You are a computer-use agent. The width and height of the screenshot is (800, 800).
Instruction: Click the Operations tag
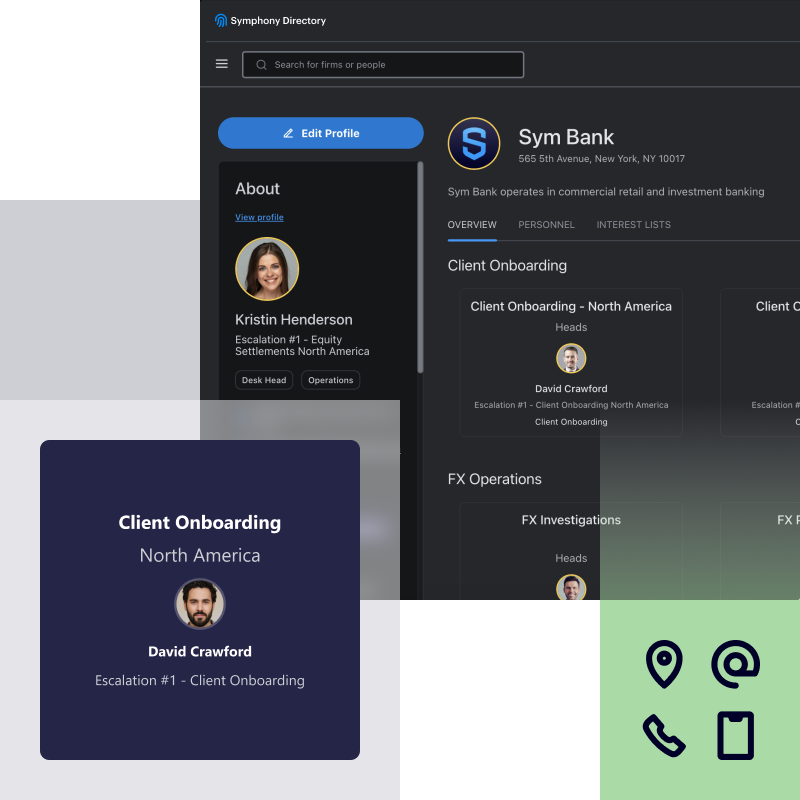pyautogui.click(x=330, y=380)
